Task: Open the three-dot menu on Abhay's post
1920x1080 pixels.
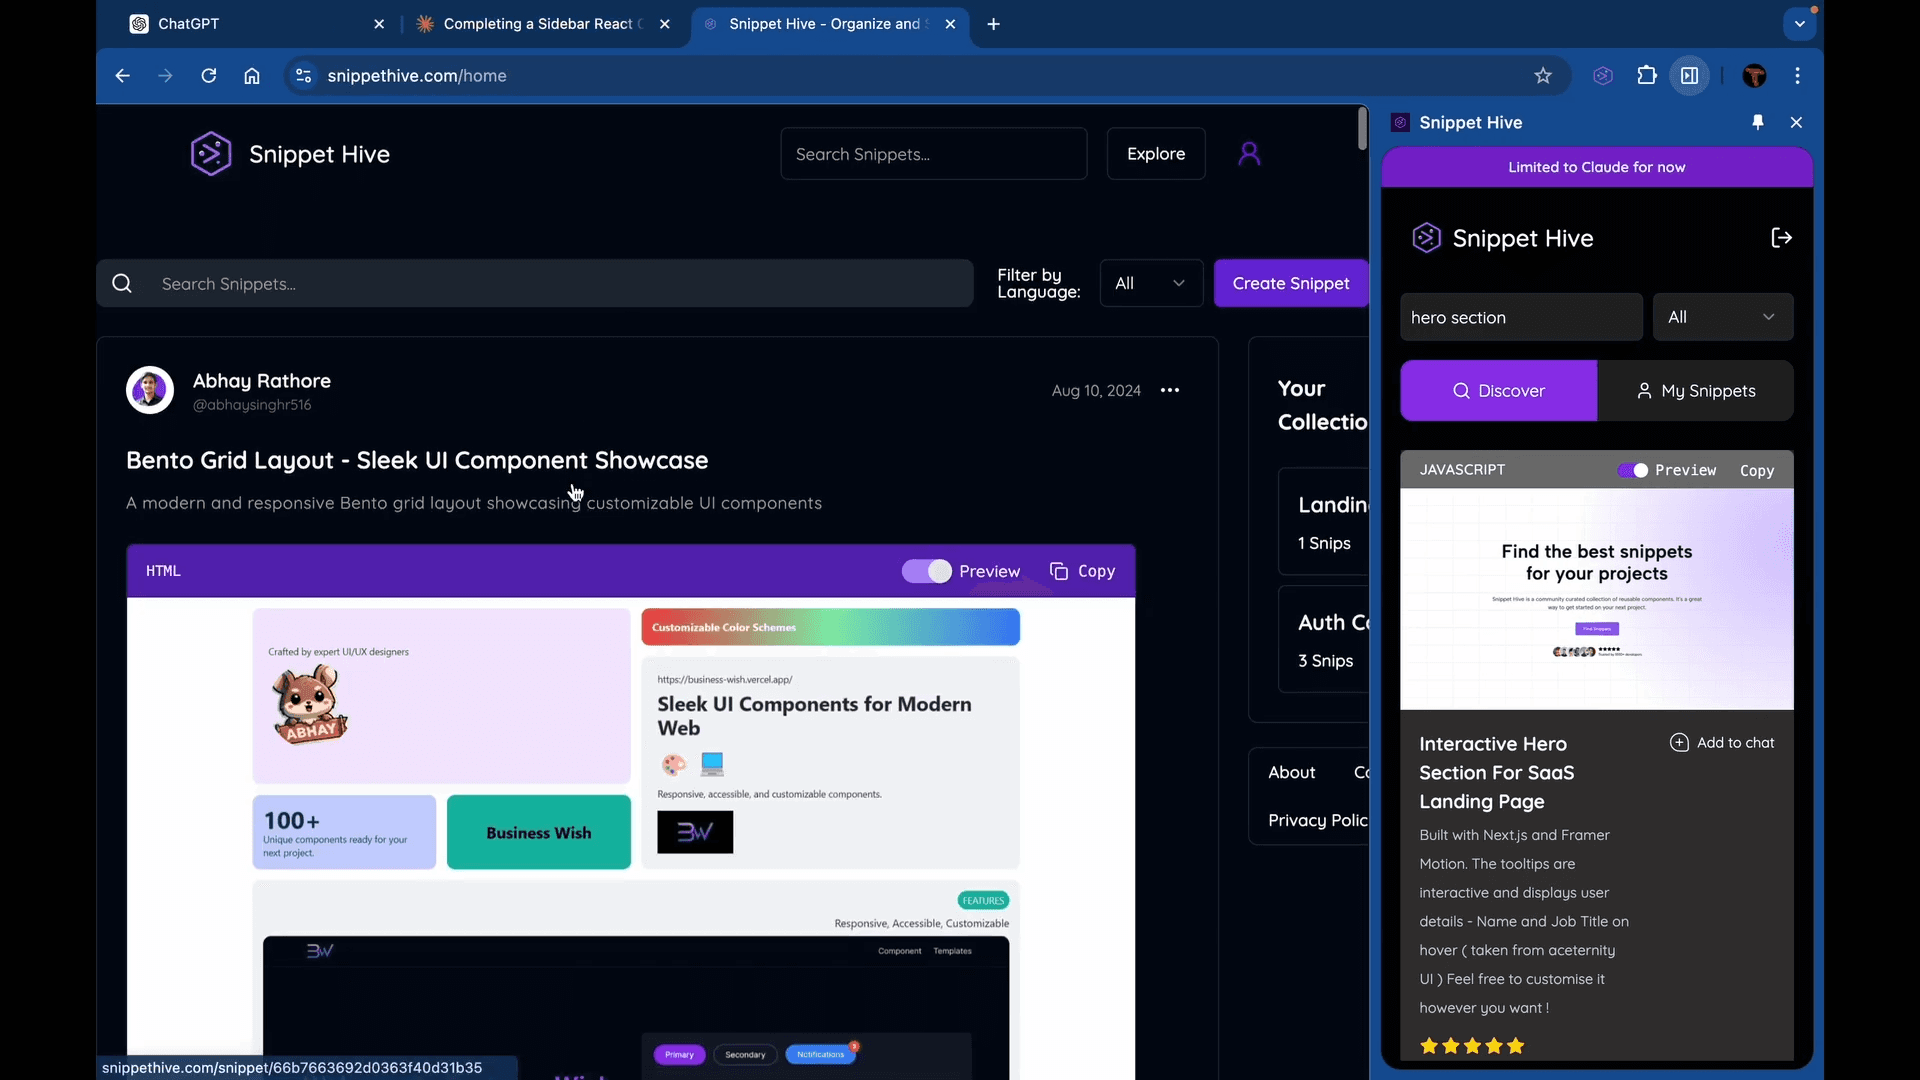Action: point(1170,390)
